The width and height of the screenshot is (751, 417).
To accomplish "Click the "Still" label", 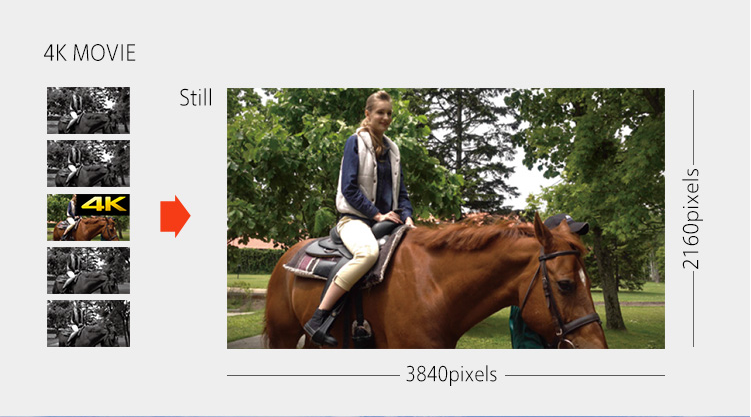I will [195, 98].
